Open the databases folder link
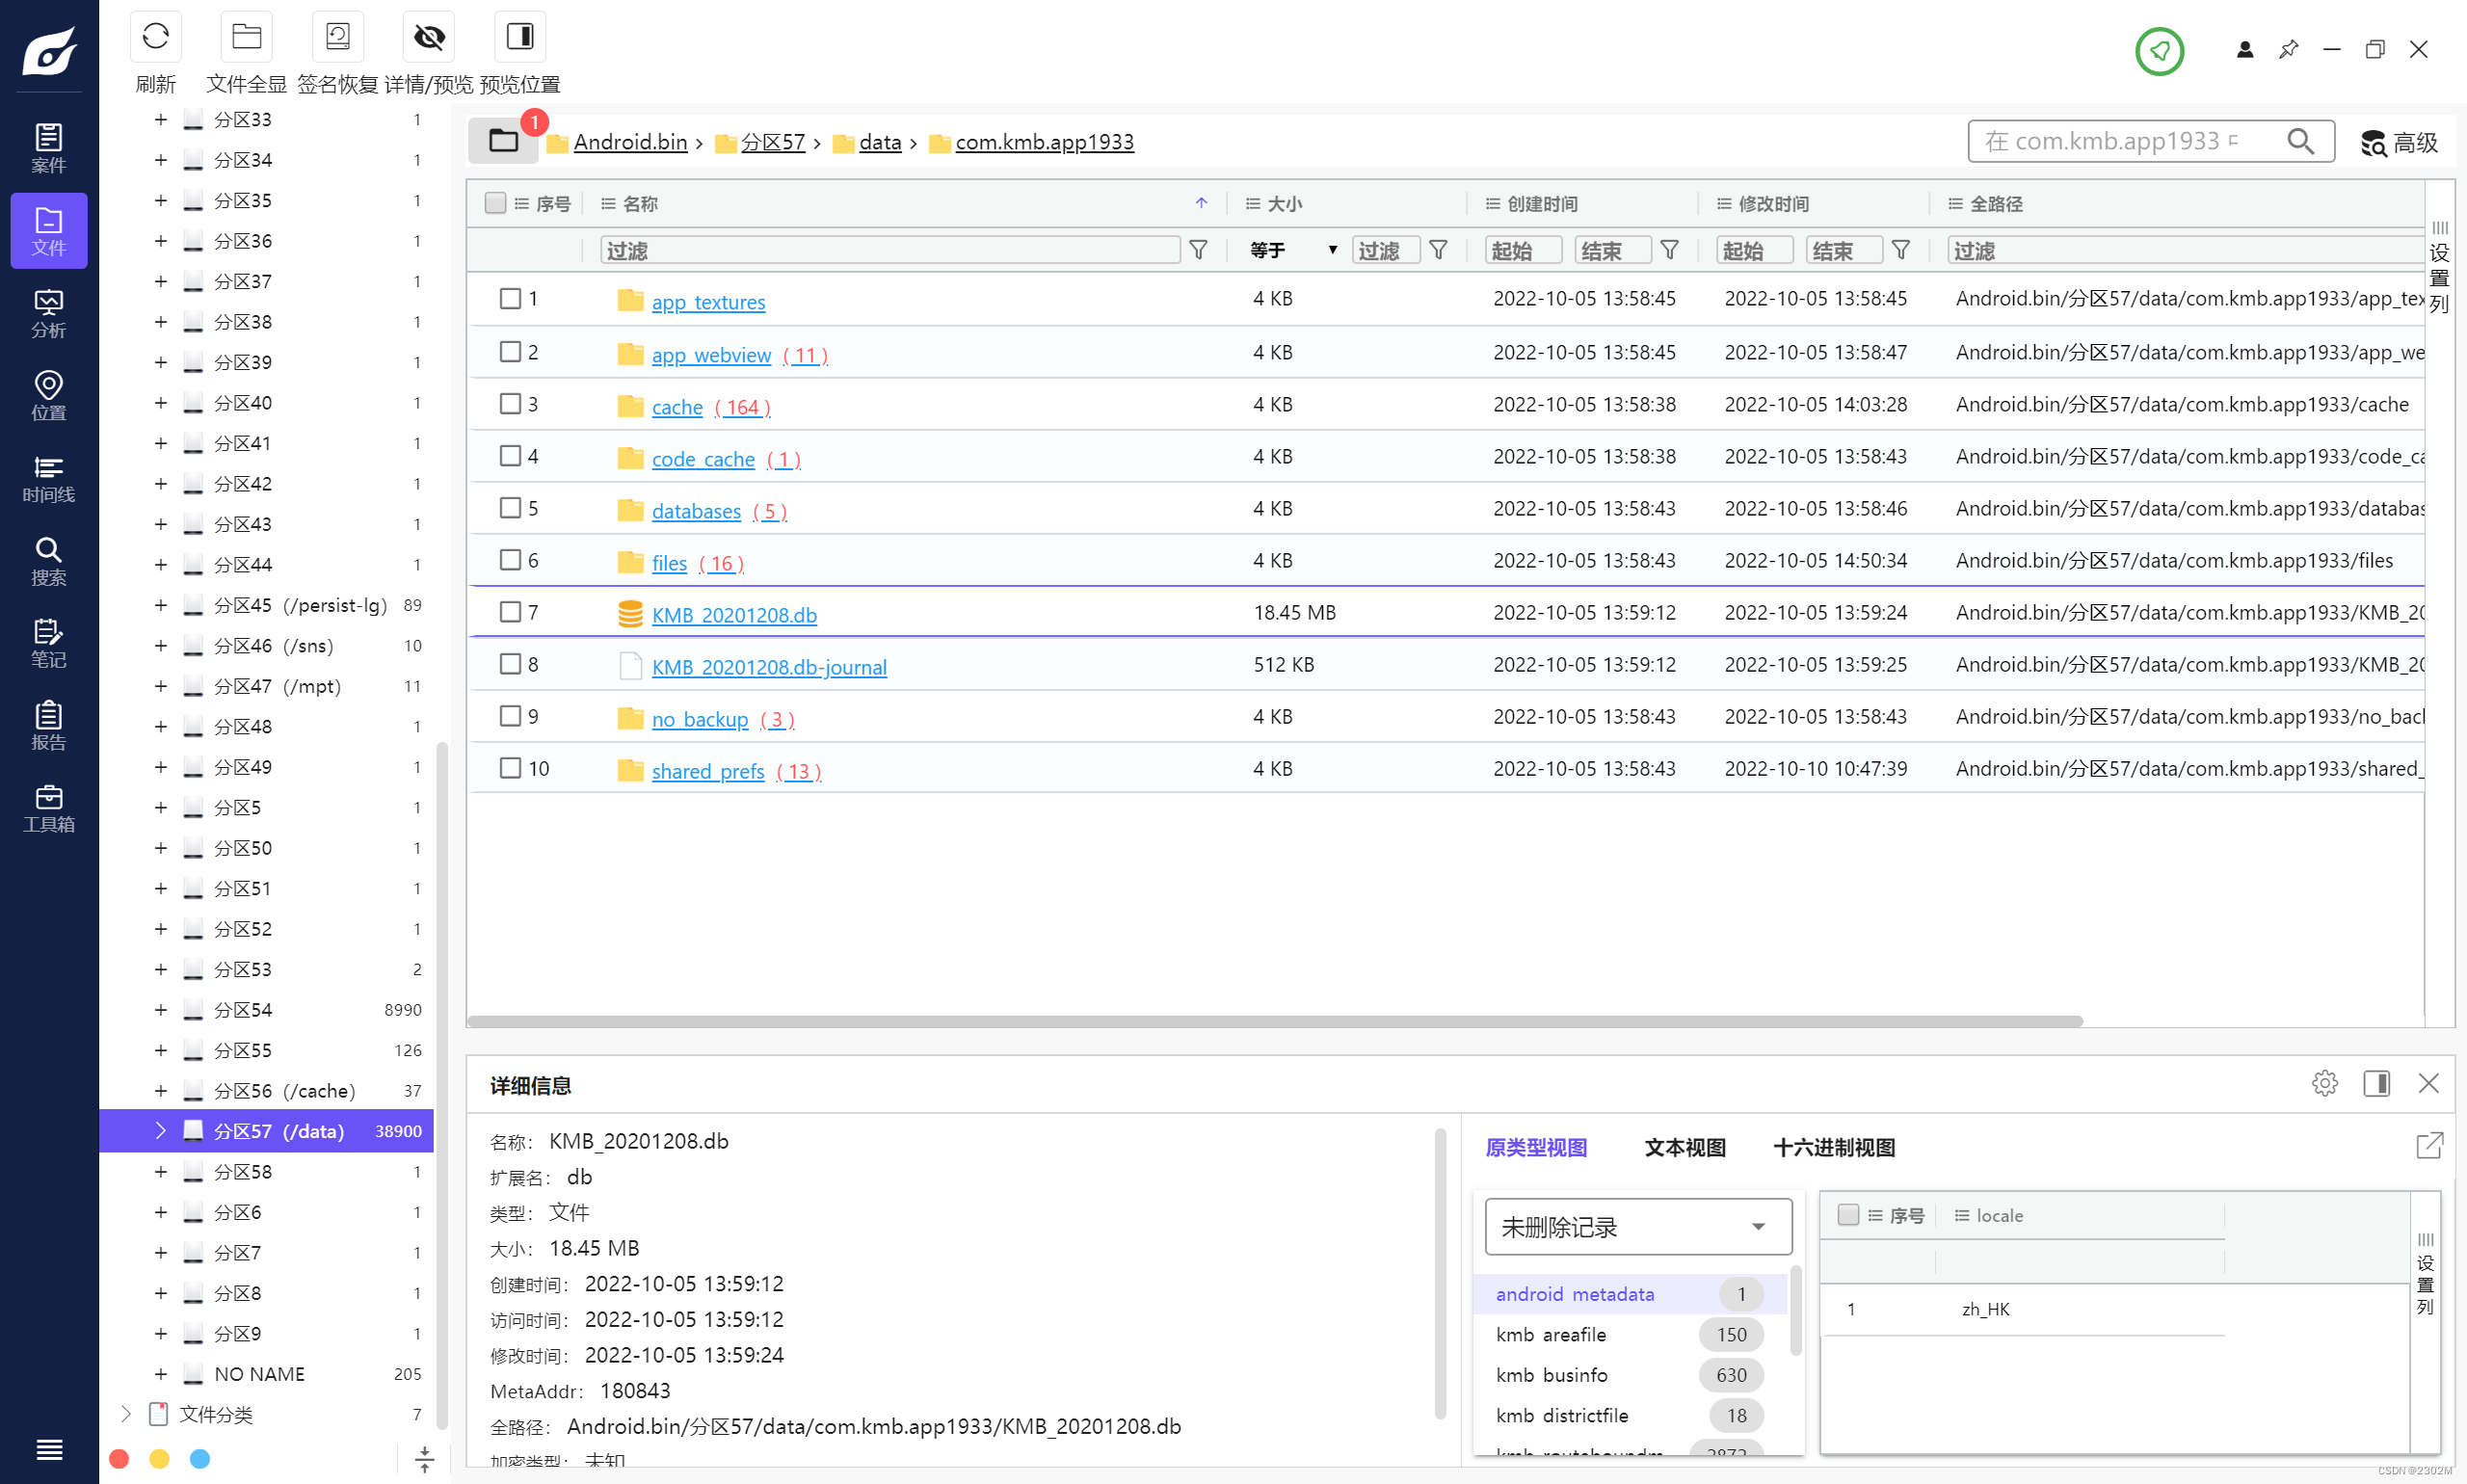Screen dimensions: 2467x1484 pyautogui.click(x=696, y=511)
